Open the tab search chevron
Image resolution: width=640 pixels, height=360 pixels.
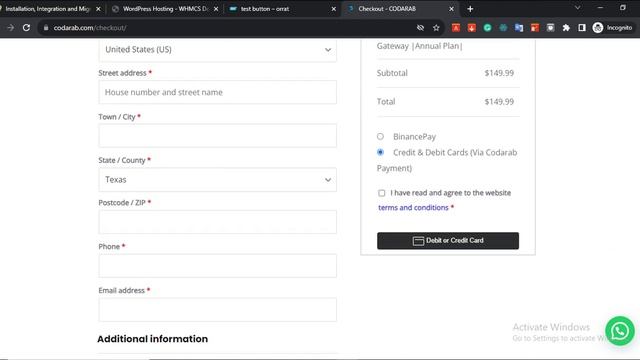point(578,8)
